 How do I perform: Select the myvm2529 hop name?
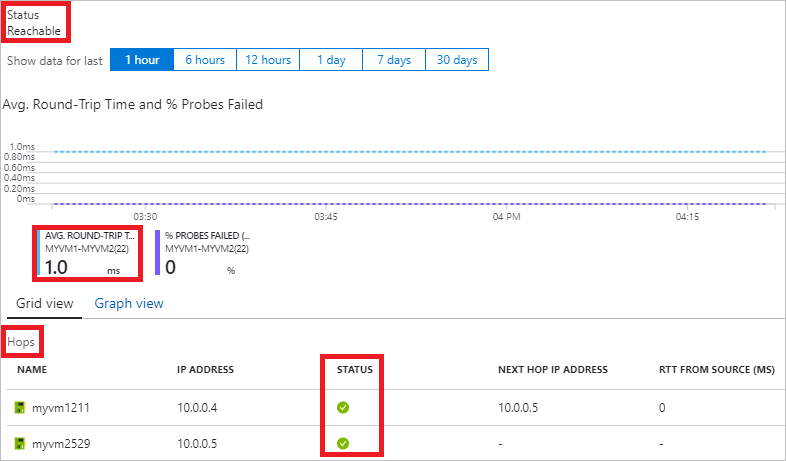pos(61,444)
